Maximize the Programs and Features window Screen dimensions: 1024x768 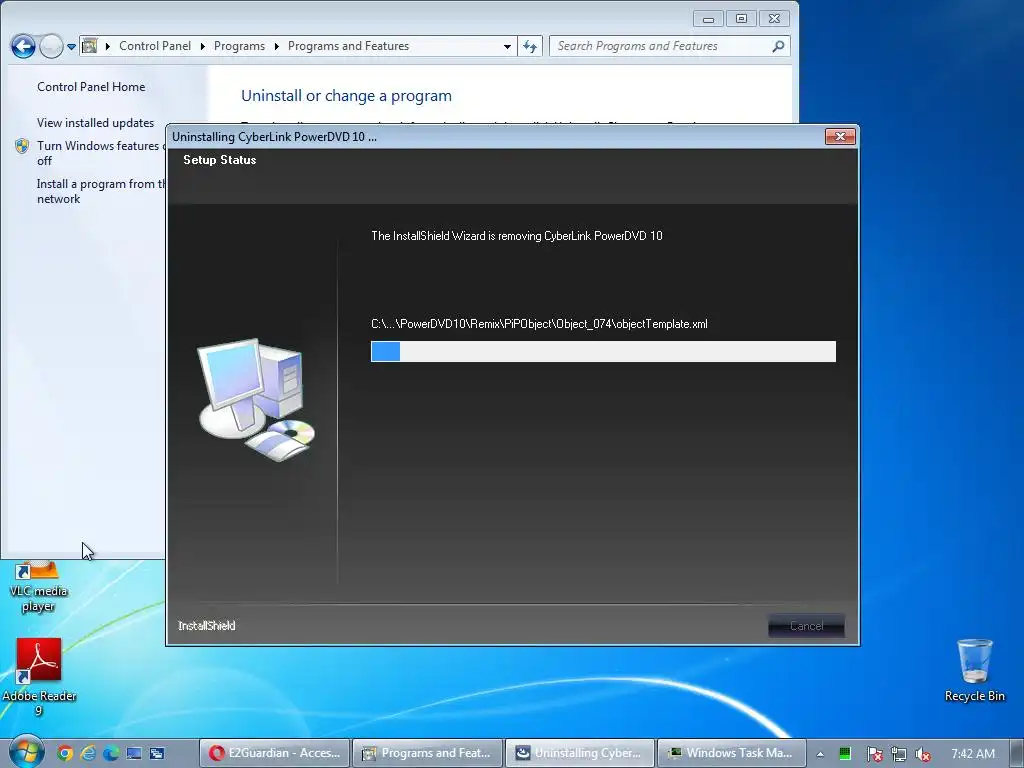[x=741, y=19]
